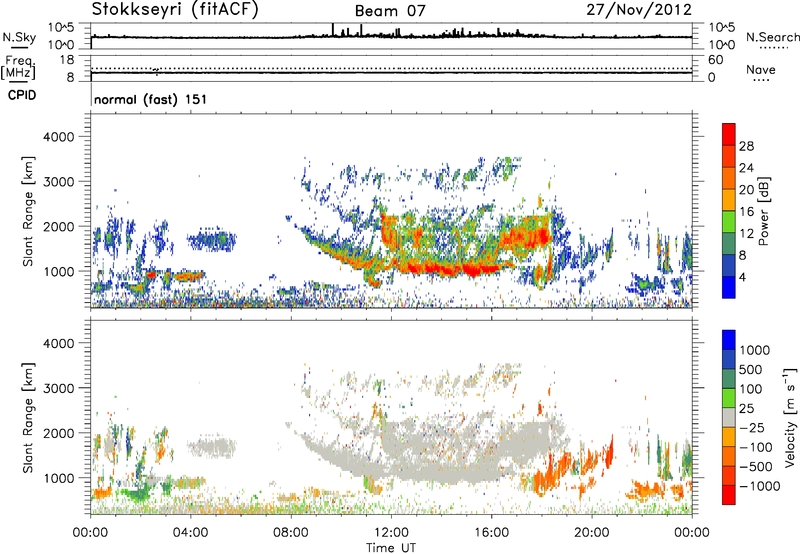Click the red top segment of Power colorbar
800x554 pixels.
pos(729,134)
